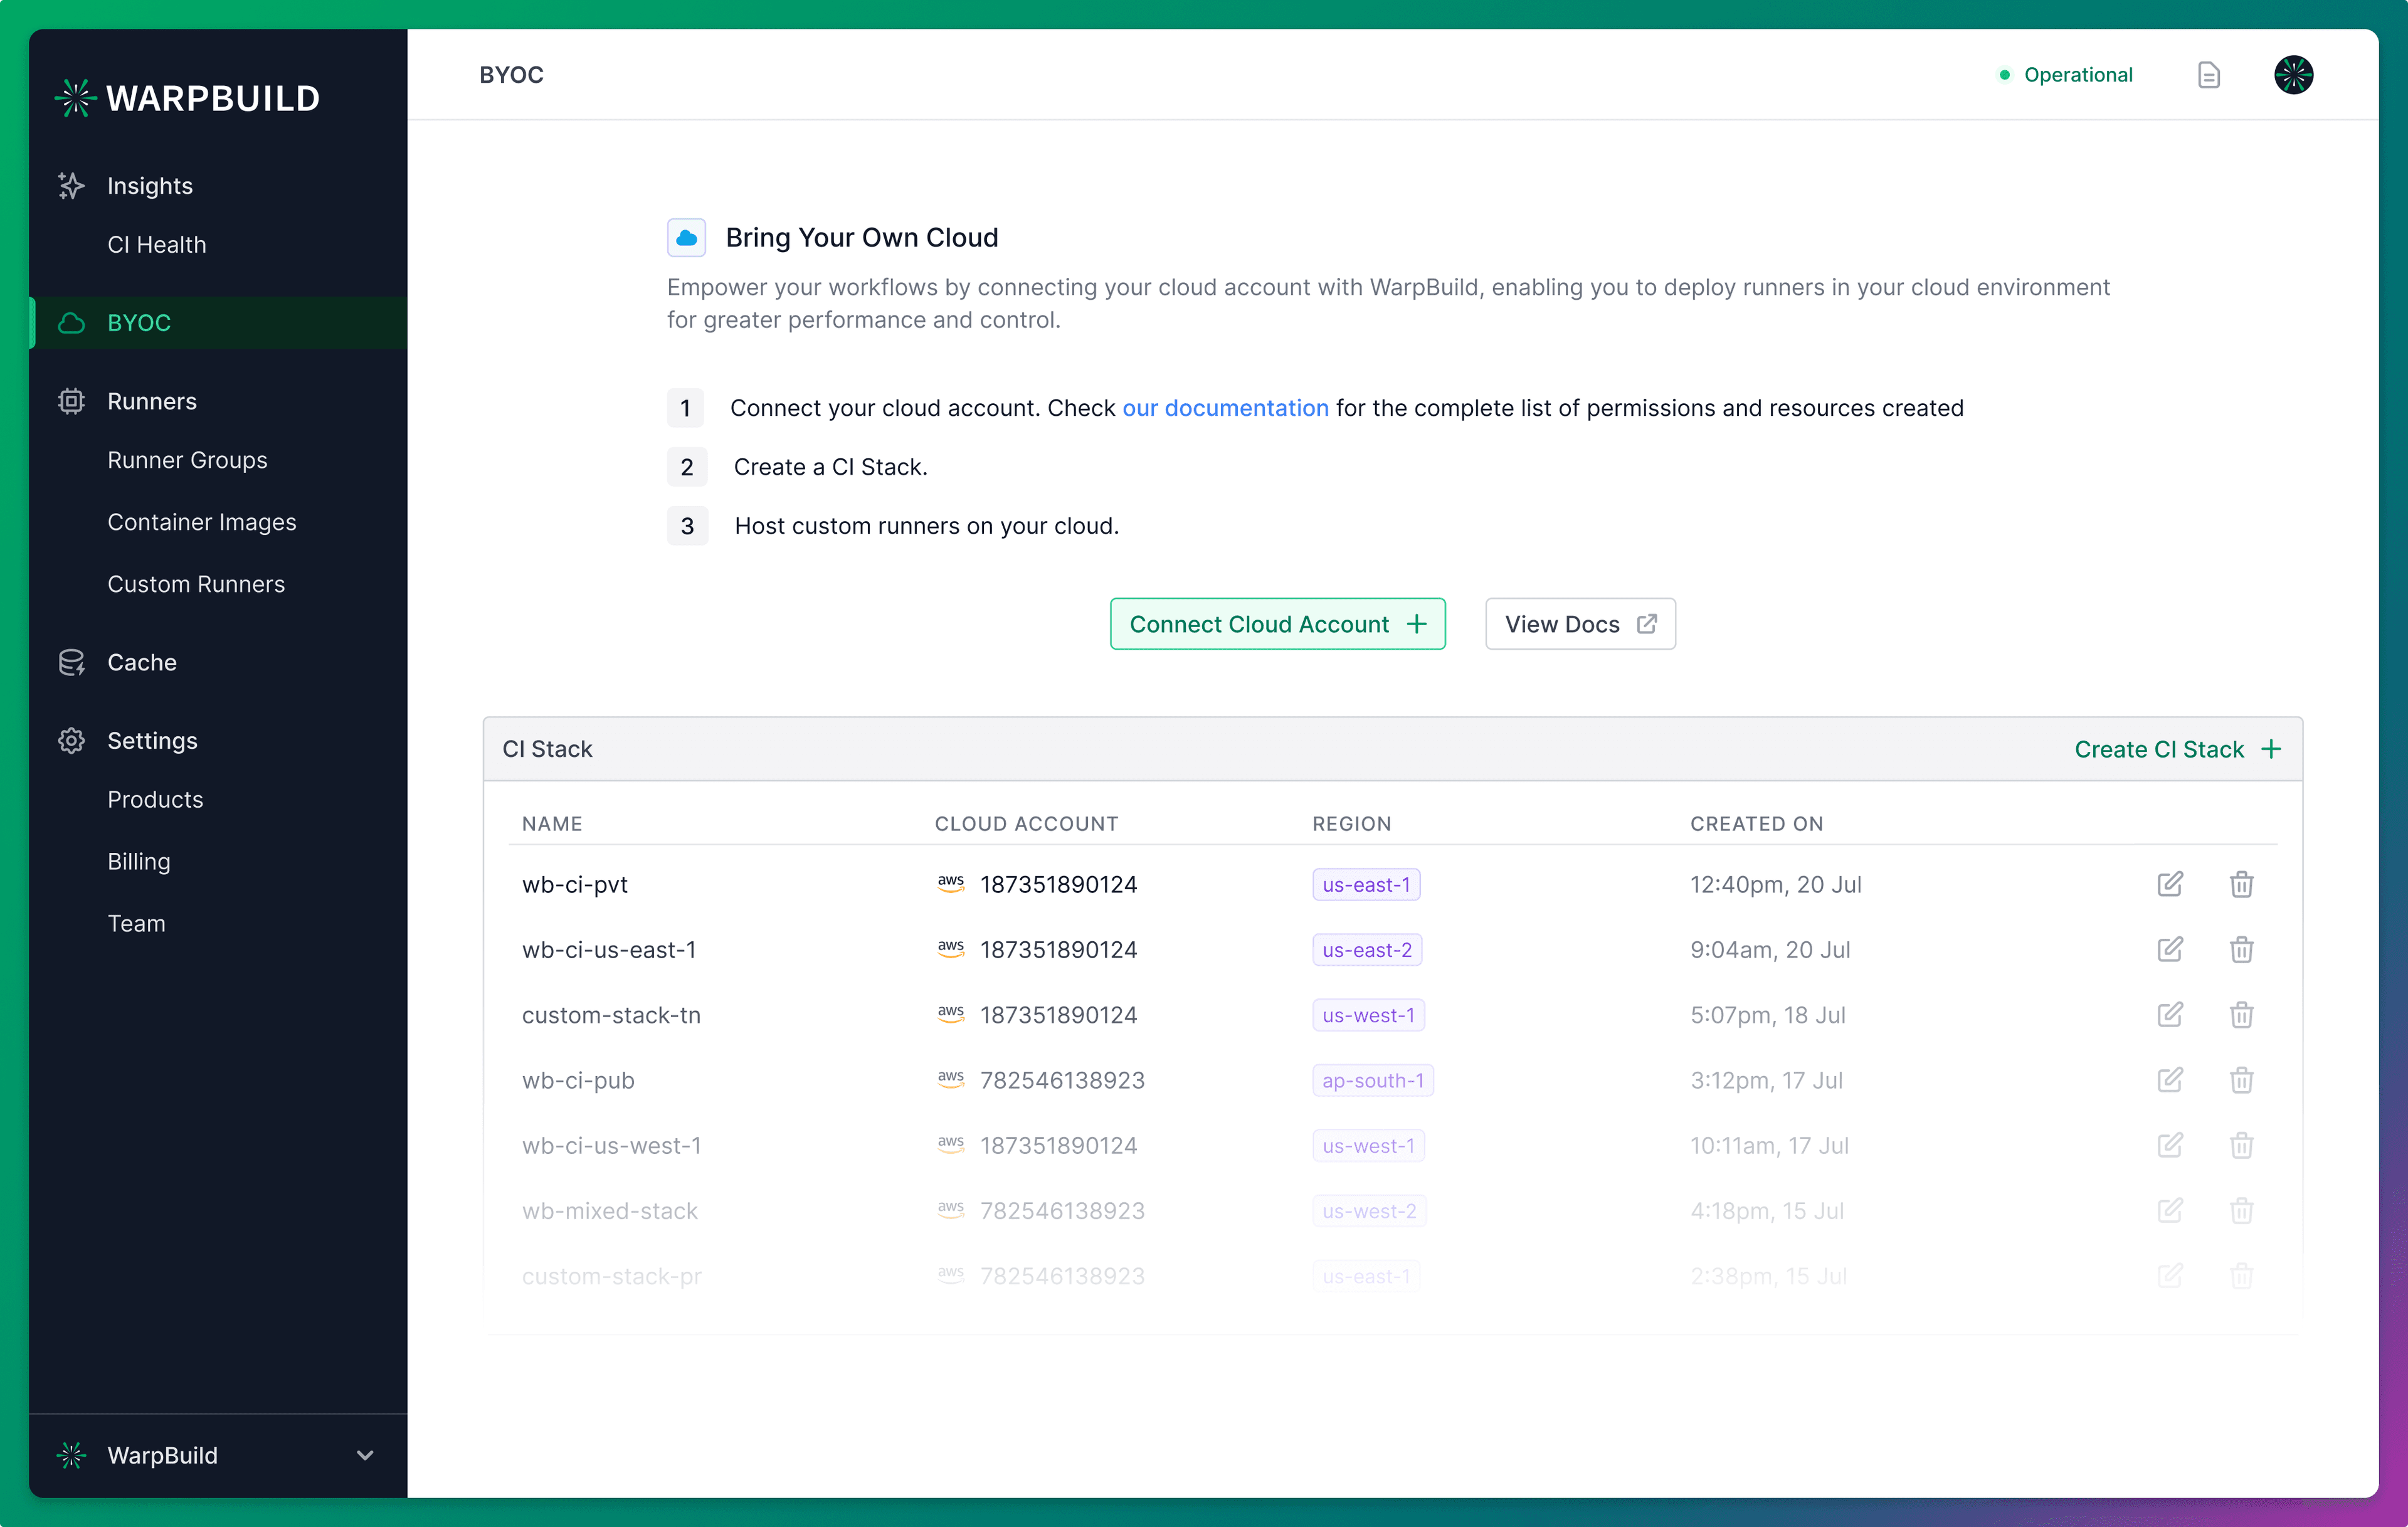Open Container Images page
Image resolution: width=2408 pixels, height=1527 pixels.
point(202,522)
